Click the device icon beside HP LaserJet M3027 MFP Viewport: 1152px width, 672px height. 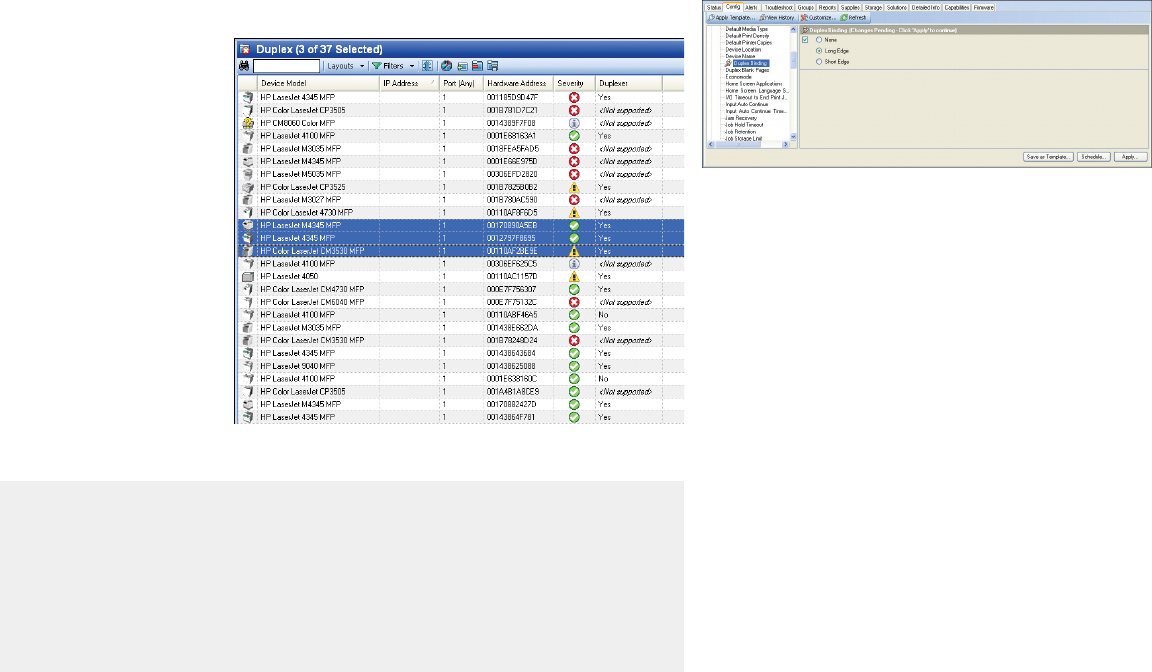click(x=248, y=200)
